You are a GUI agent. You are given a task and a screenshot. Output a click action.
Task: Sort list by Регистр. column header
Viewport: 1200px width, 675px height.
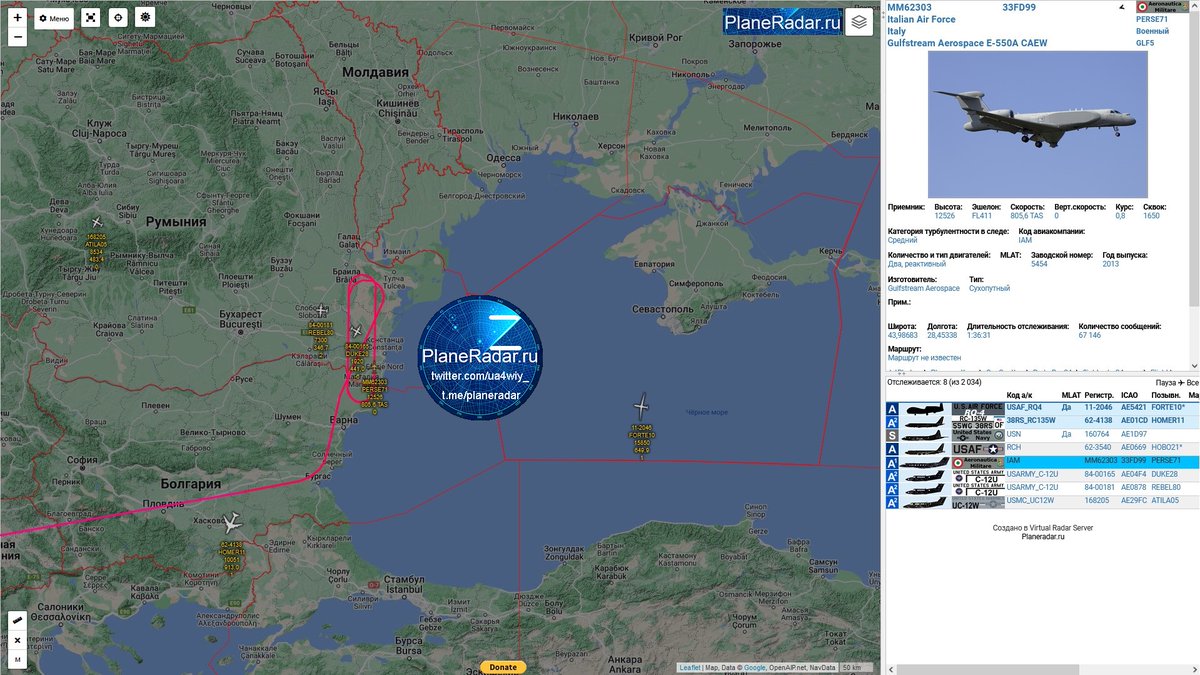coord(1100,395)
